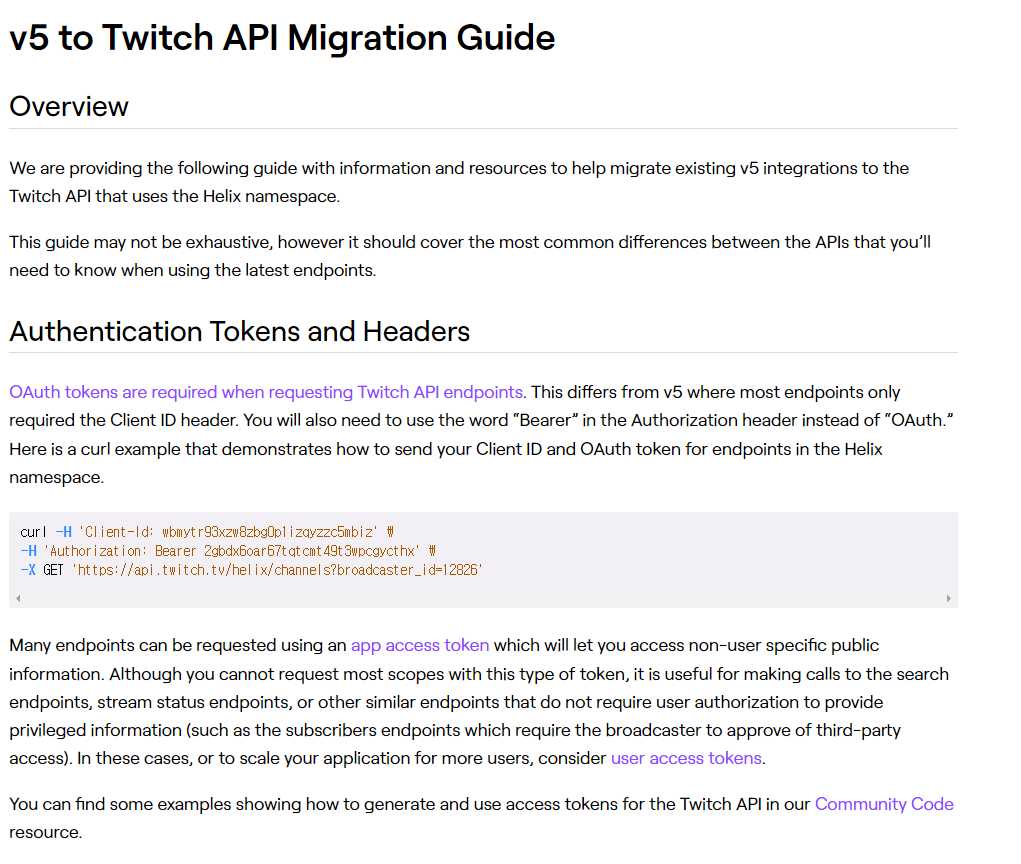Click the Authorization: Bearer code line
The height and width of the screenshot is (864, 1021).
coord(228,551)
